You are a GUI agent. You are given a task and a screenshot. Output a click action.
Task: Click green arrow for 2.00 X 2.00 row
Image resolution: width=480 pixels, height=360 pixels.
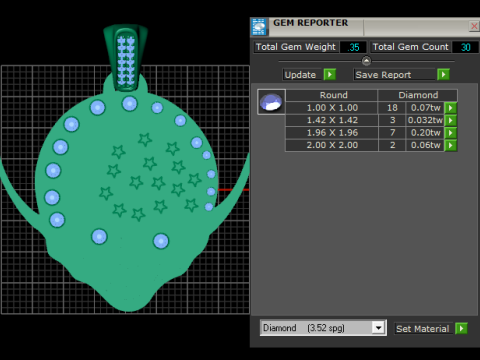[x=451, y=145]
